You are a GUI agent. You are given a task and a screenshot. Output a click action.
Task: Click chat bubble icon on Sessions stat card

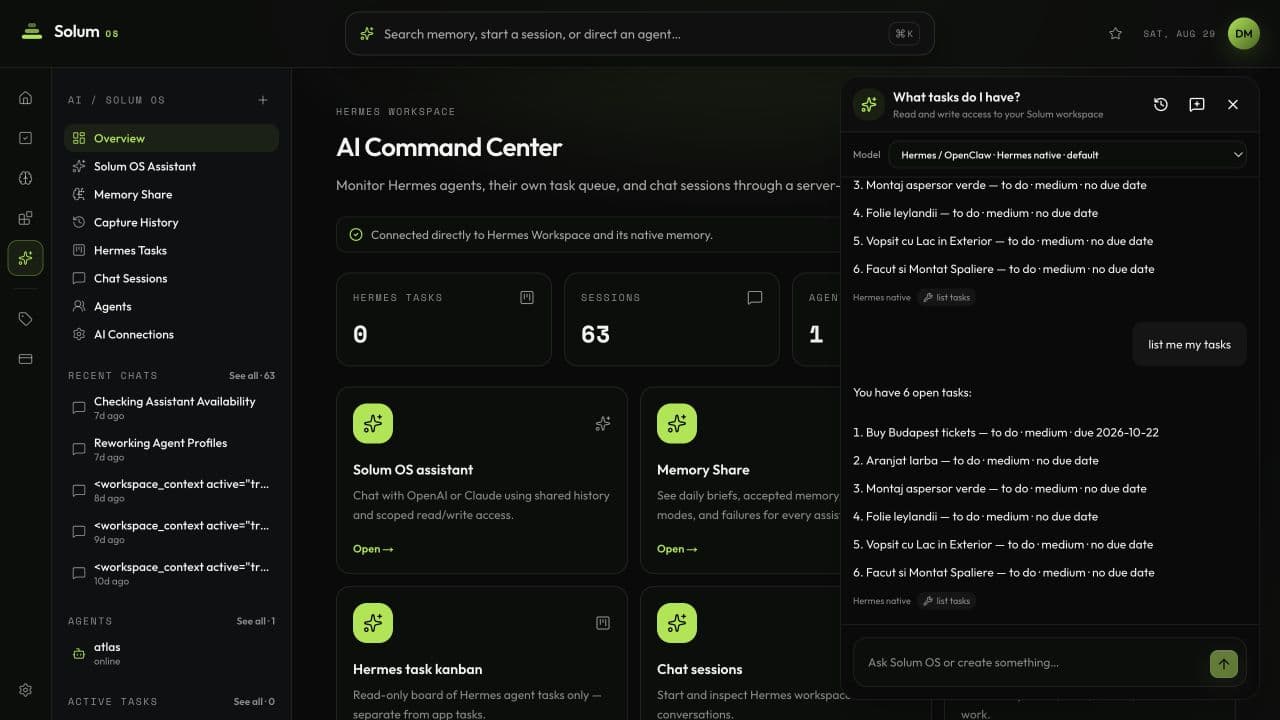(x=755, y=297)
